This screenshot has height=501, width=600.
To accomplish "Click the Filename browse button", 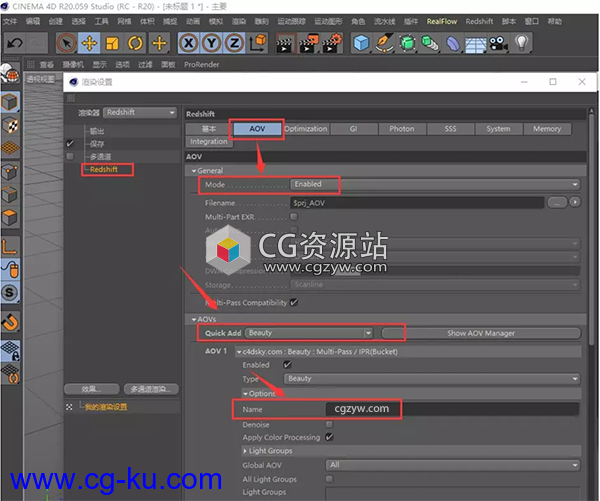I will pos(557,202).
